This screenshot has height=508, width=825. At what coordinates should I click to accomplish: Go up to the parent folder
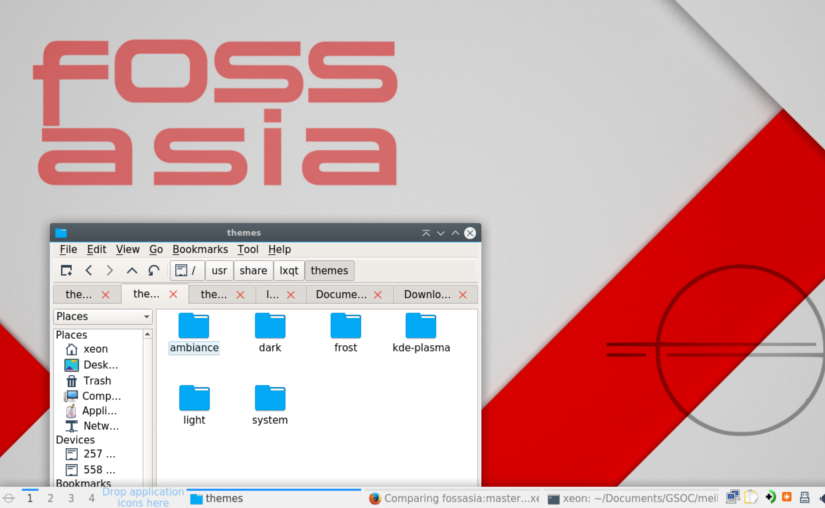click(132, 271)
